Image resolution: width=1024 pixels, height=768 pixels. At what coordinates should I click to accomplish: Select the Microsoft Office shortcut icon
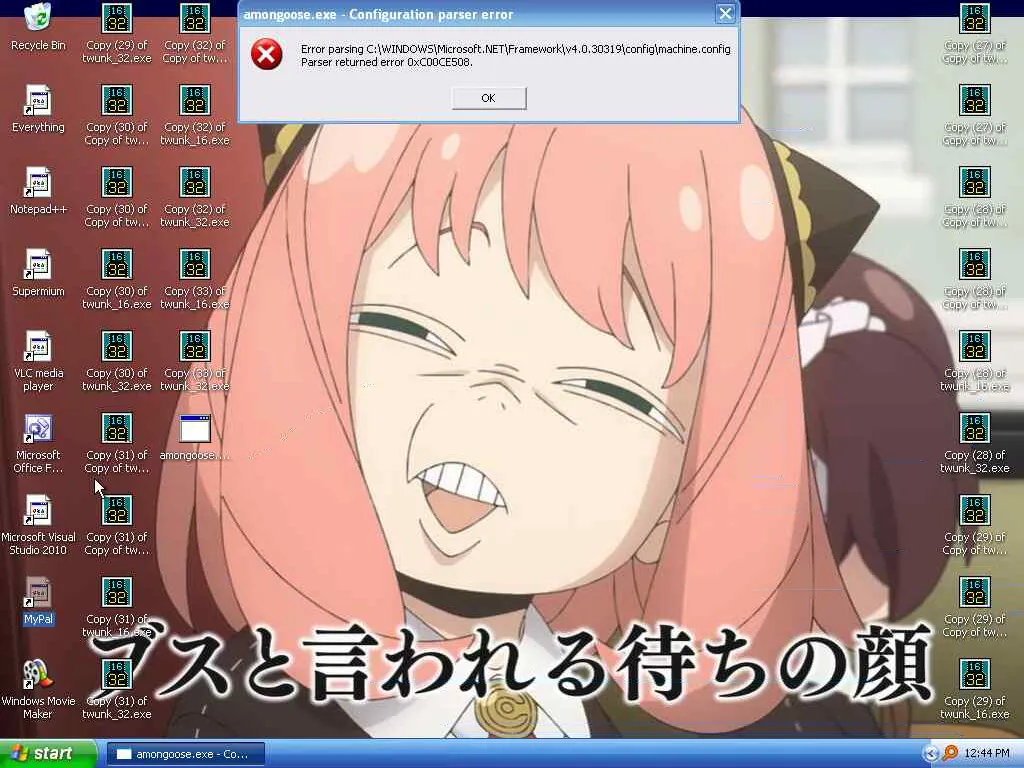pos(38,443)
